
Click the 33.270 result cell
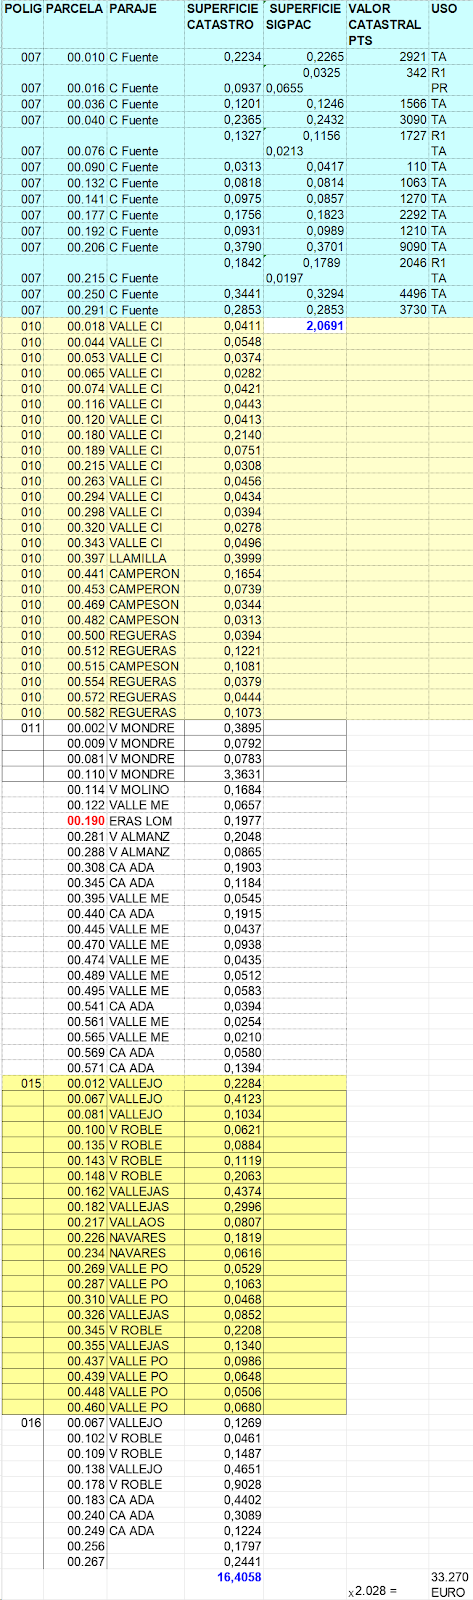[x=449, y=1577]
